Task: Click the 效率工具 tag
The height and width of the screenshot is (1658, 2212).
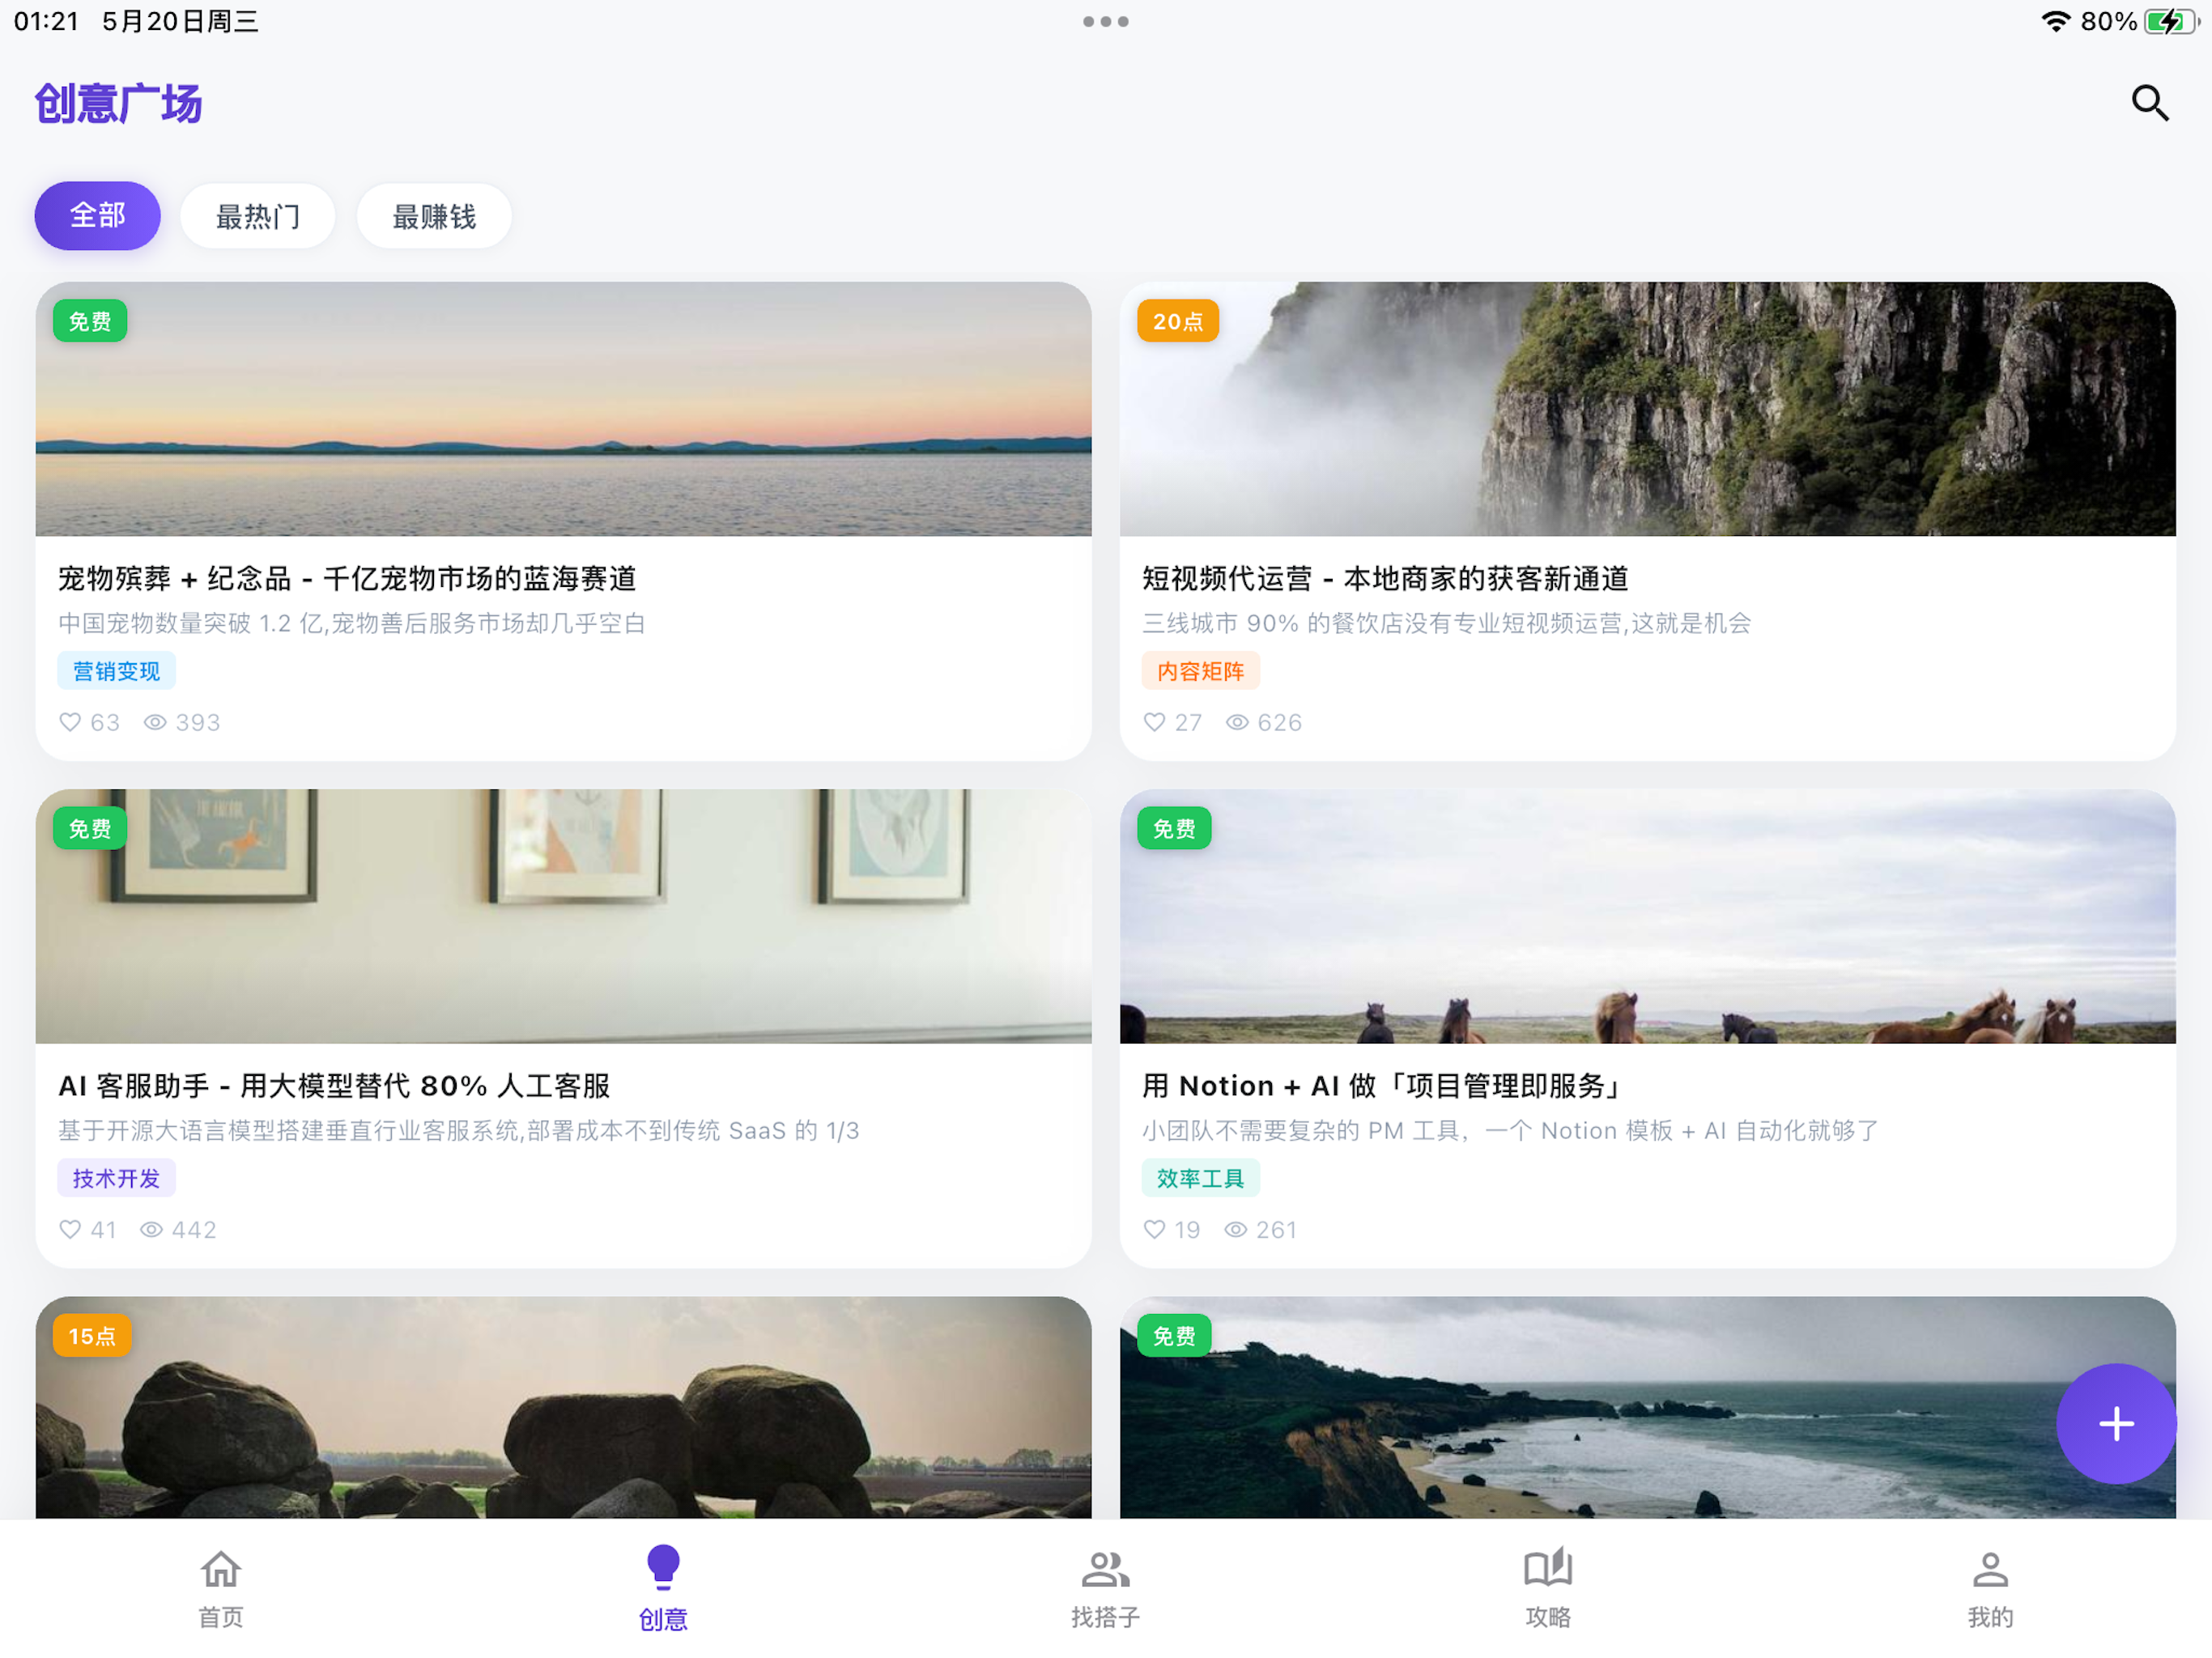Action: coord(1200,1178)
